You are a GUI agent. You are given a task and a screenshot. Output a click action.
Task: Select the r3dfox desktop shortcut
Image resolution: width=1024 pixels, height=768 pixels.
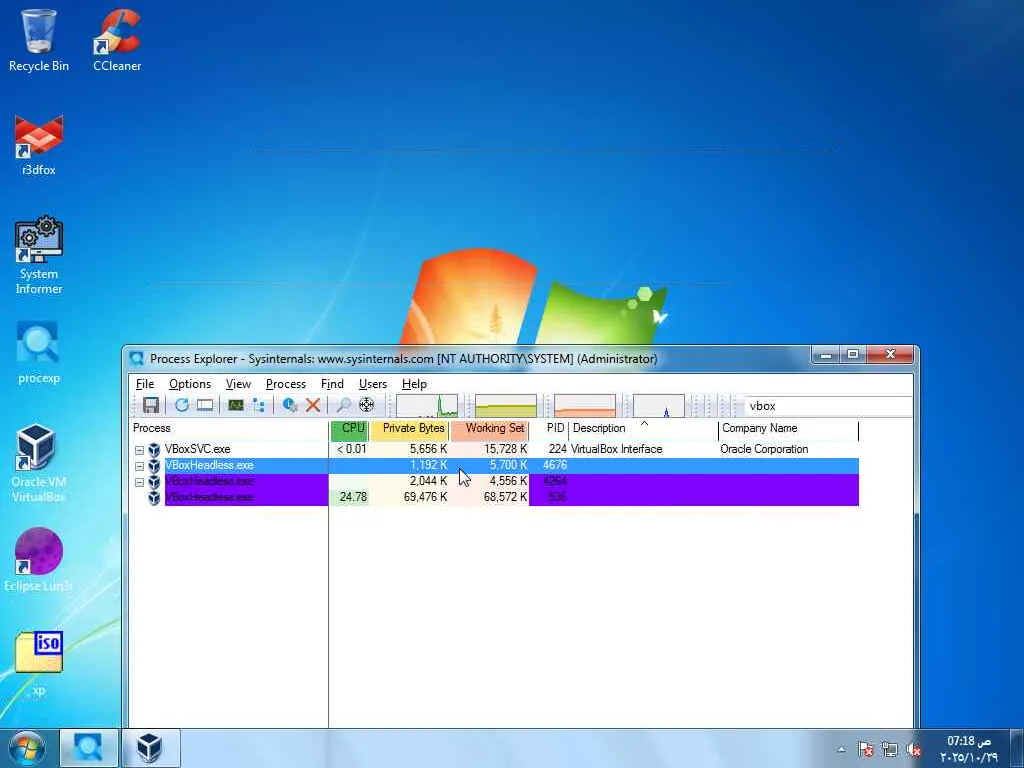tap(39, 145)
